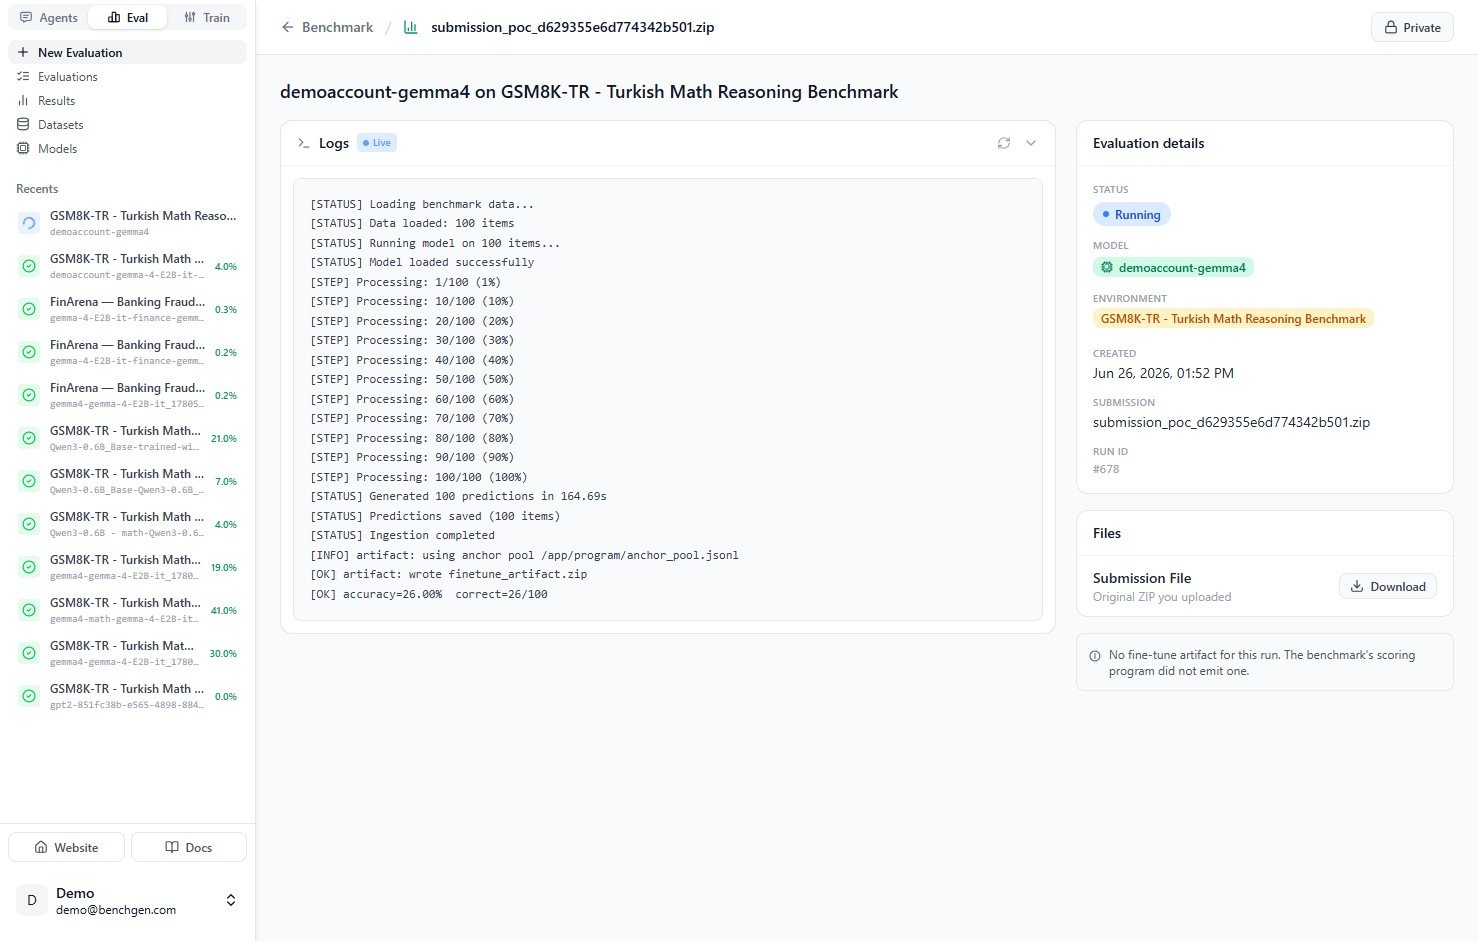Click log line 'wrote finetune_artifact.zip'
The image size is (1478, 941).
pos(449,574)
